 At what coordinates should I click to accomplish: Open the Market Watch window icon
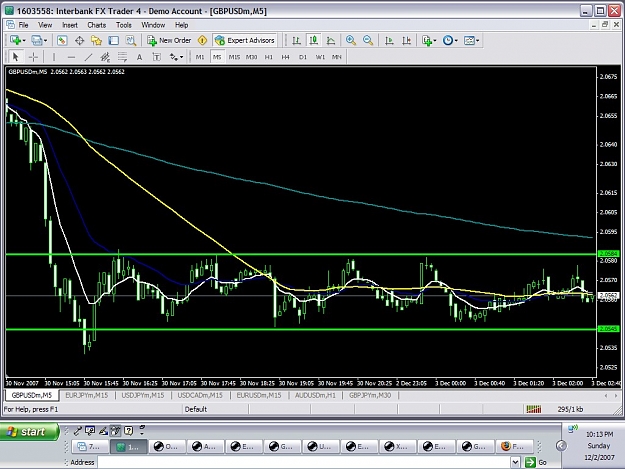(x=62, y=40)
